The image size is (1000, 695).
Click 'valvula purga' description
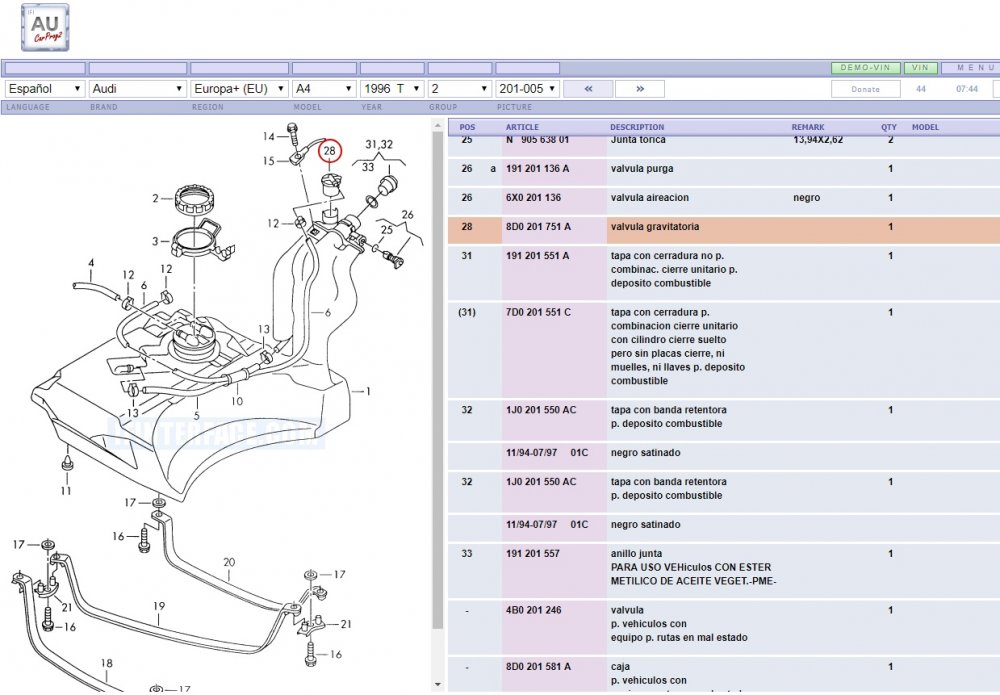642,169
